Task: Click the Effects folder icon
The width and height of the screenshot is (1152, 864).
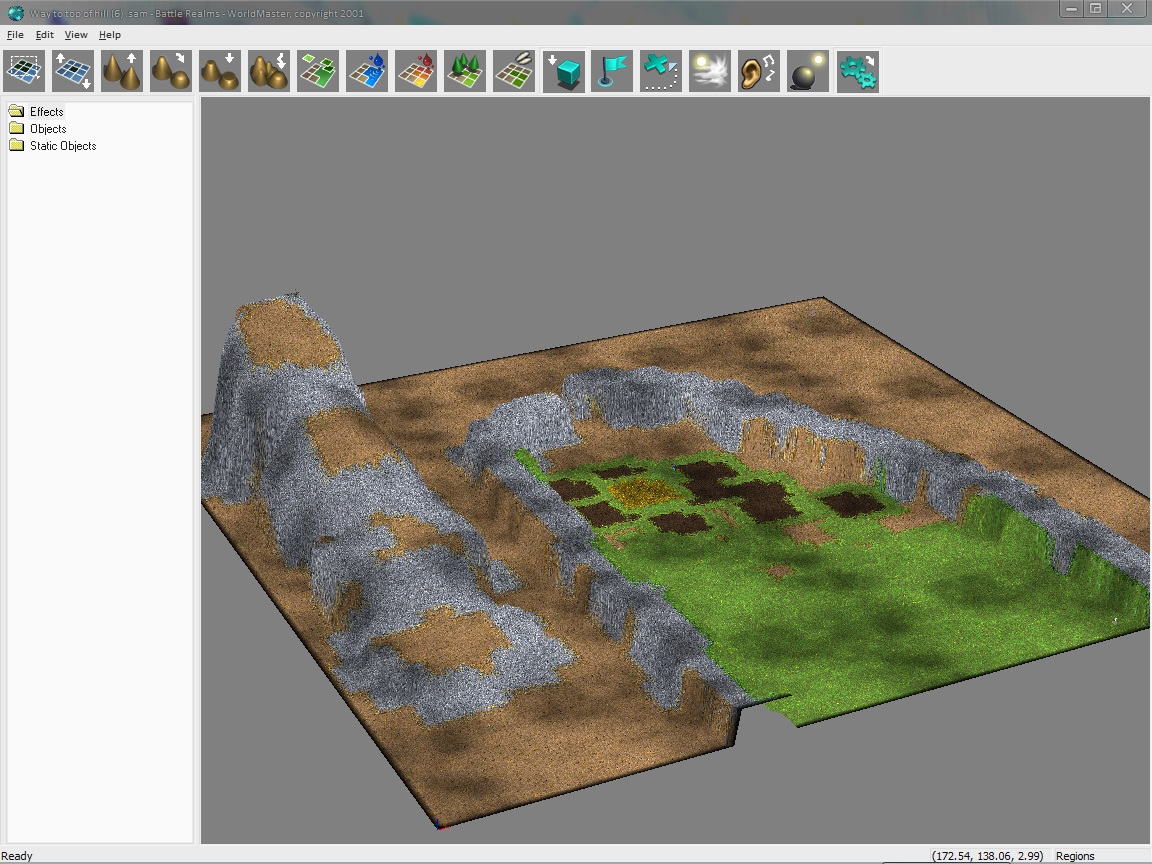Action: (x=16, y=111)
